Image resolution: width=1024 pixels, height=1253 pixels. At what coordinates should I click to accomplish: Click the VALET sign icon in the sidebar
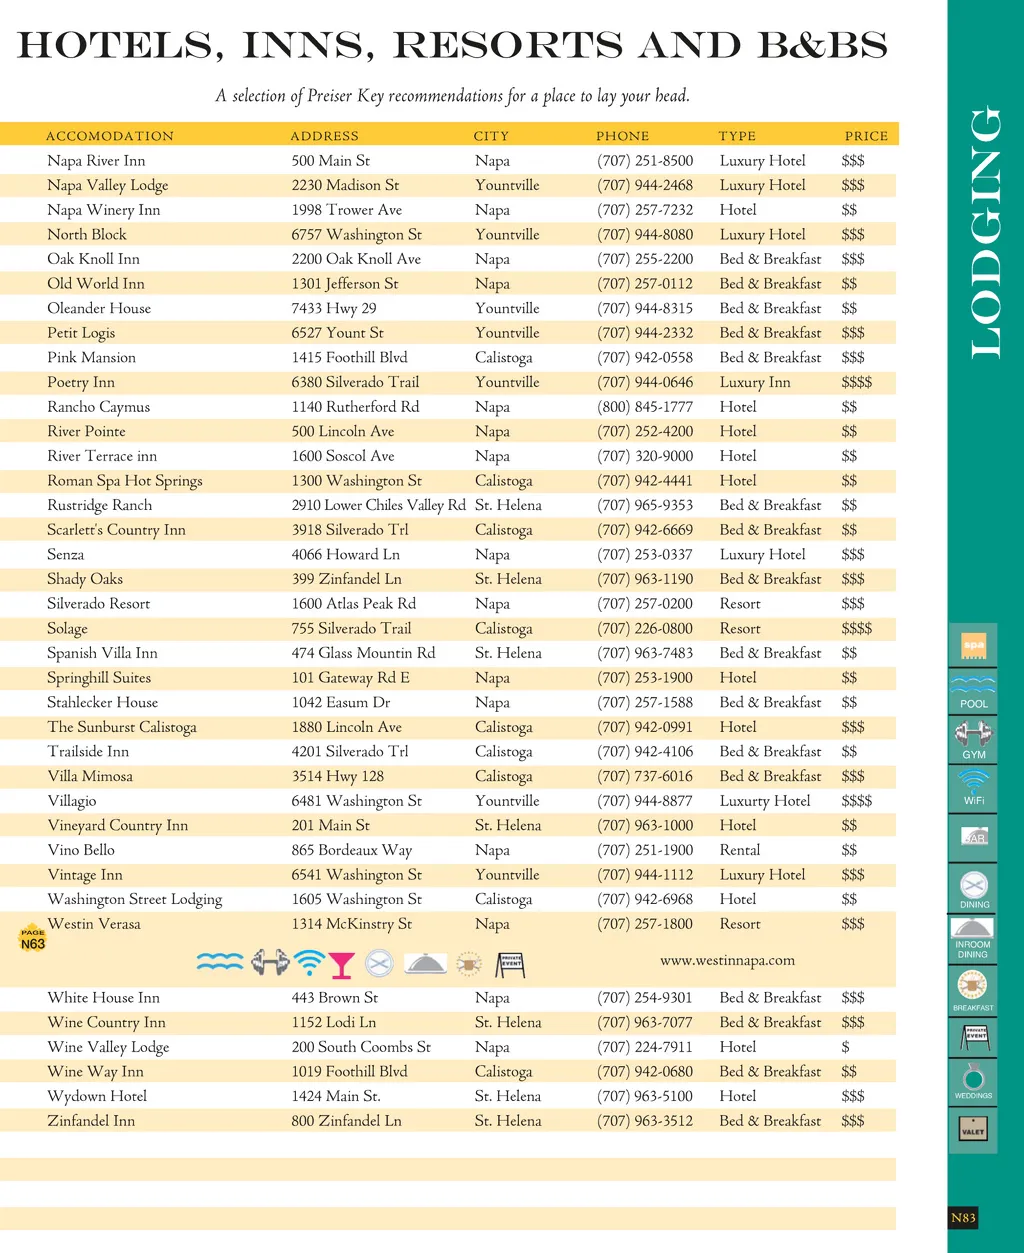click(x=973, y=1131)
